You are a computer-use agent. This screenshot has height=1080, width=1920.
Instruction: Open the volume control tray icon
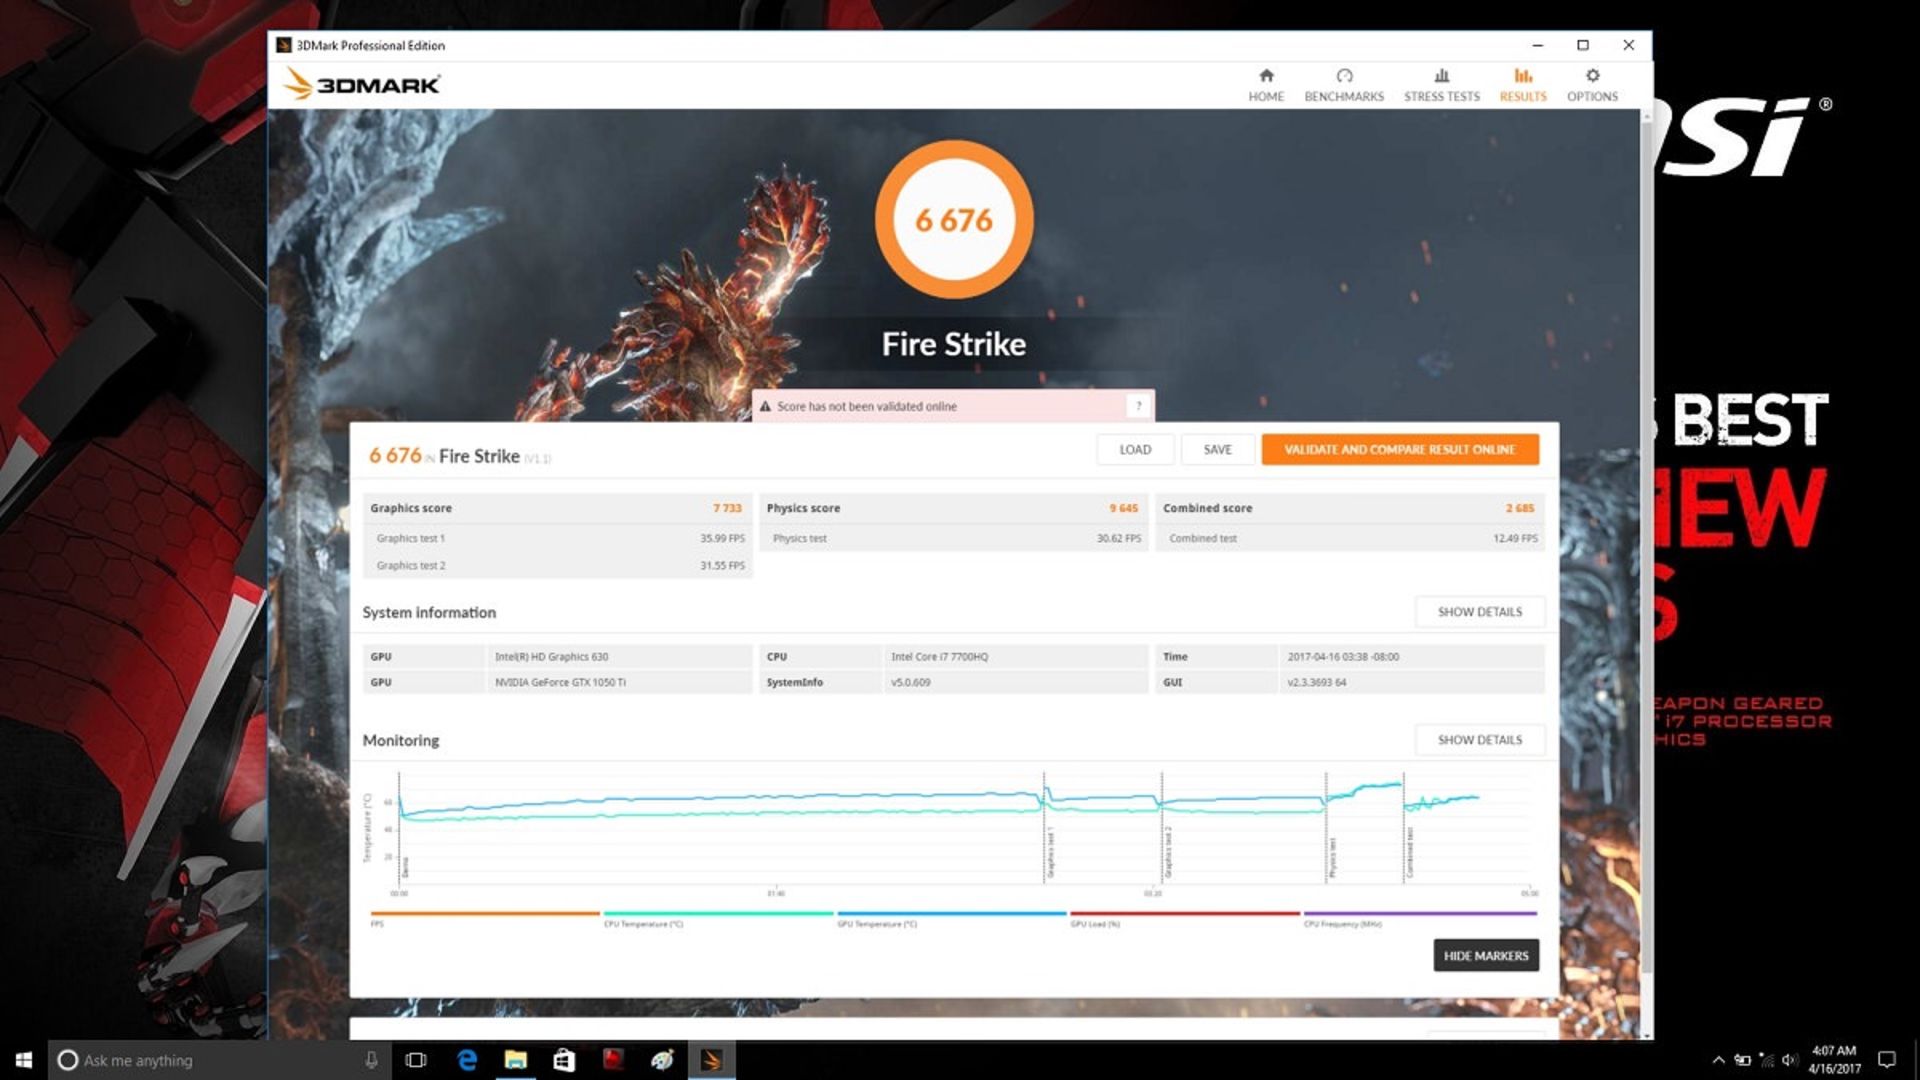(x=1790, y=1060)
